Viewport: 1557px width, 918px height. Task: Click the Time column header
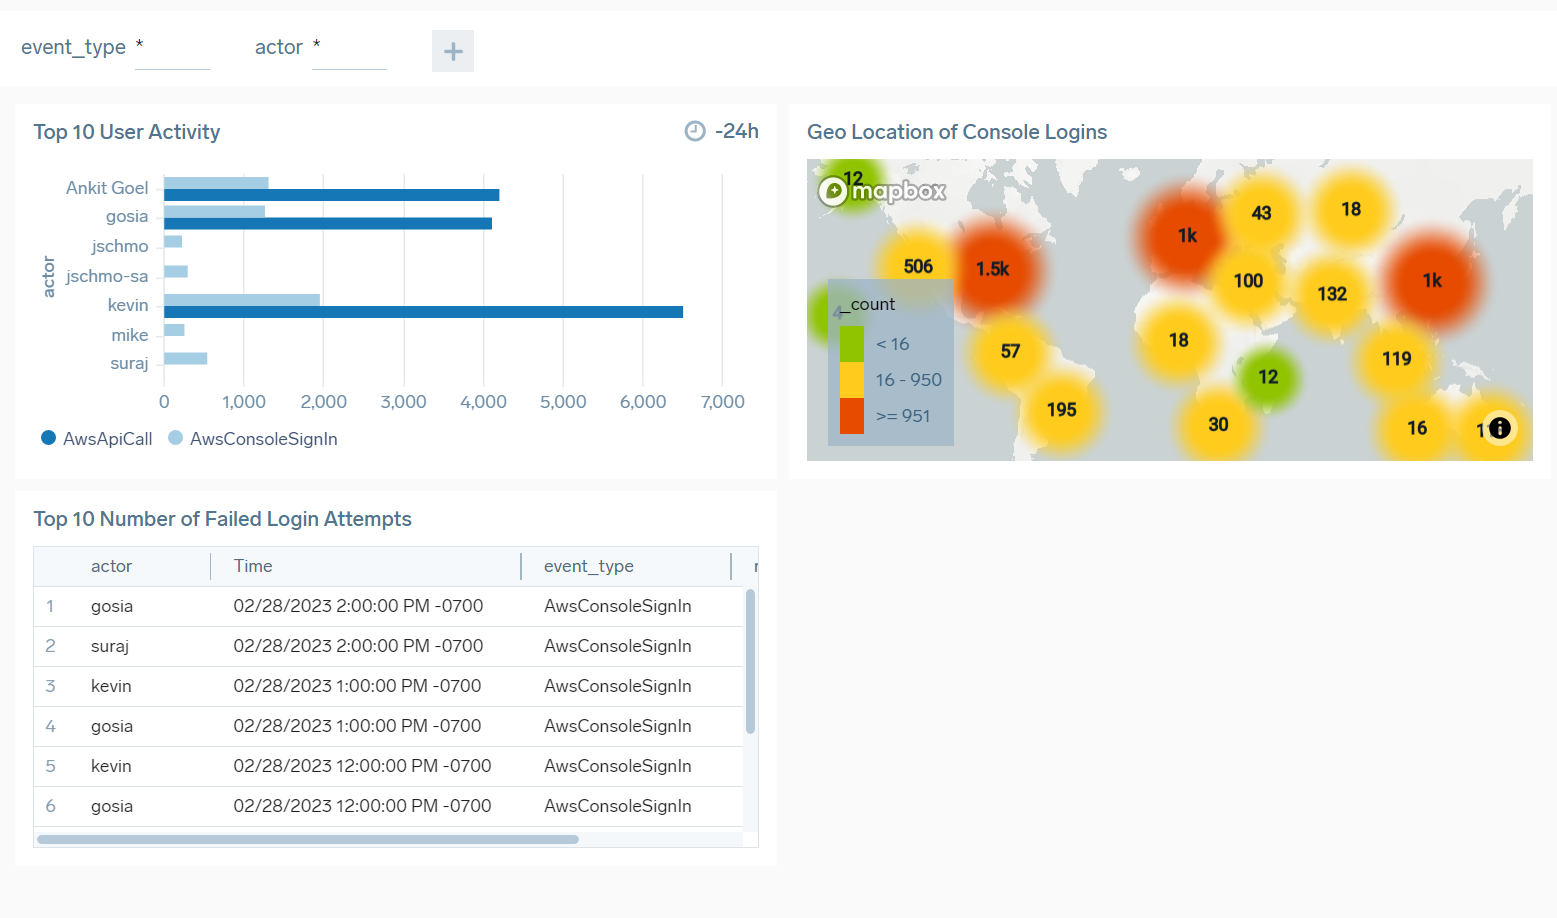(252, 566)
